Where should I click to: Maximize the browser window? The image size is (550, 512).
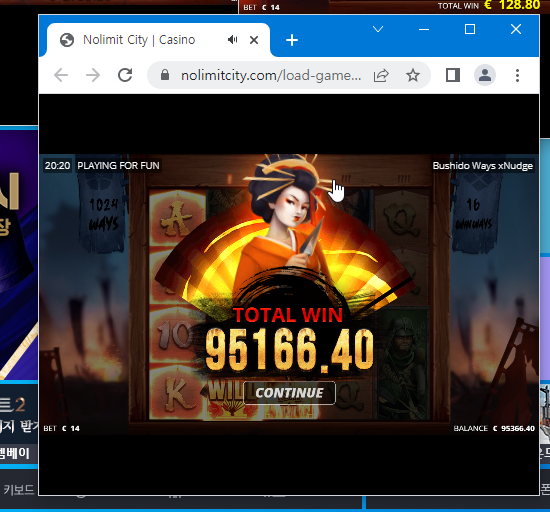tap(470, 29)
